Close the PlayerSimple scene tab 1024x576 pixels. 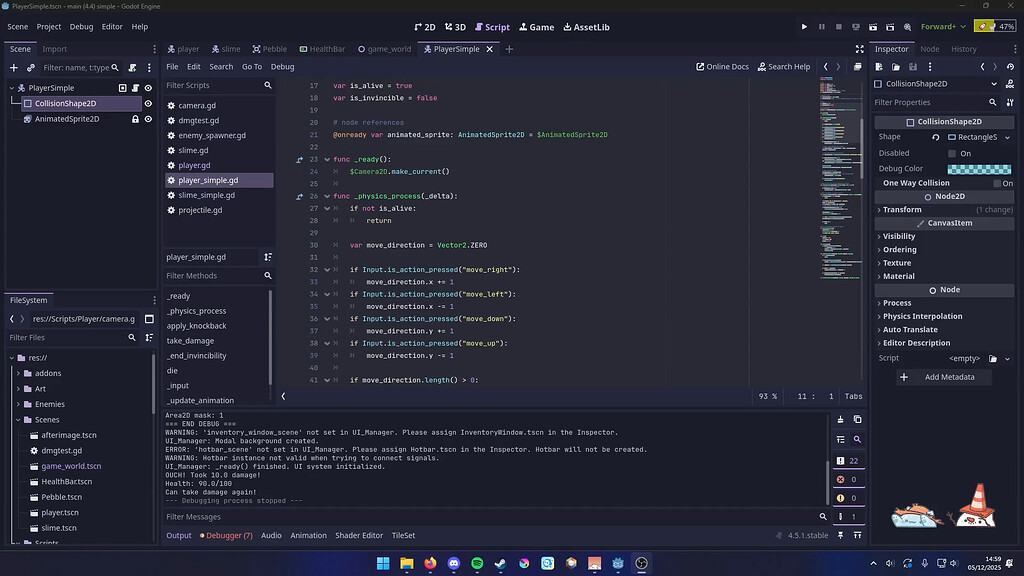489,49
